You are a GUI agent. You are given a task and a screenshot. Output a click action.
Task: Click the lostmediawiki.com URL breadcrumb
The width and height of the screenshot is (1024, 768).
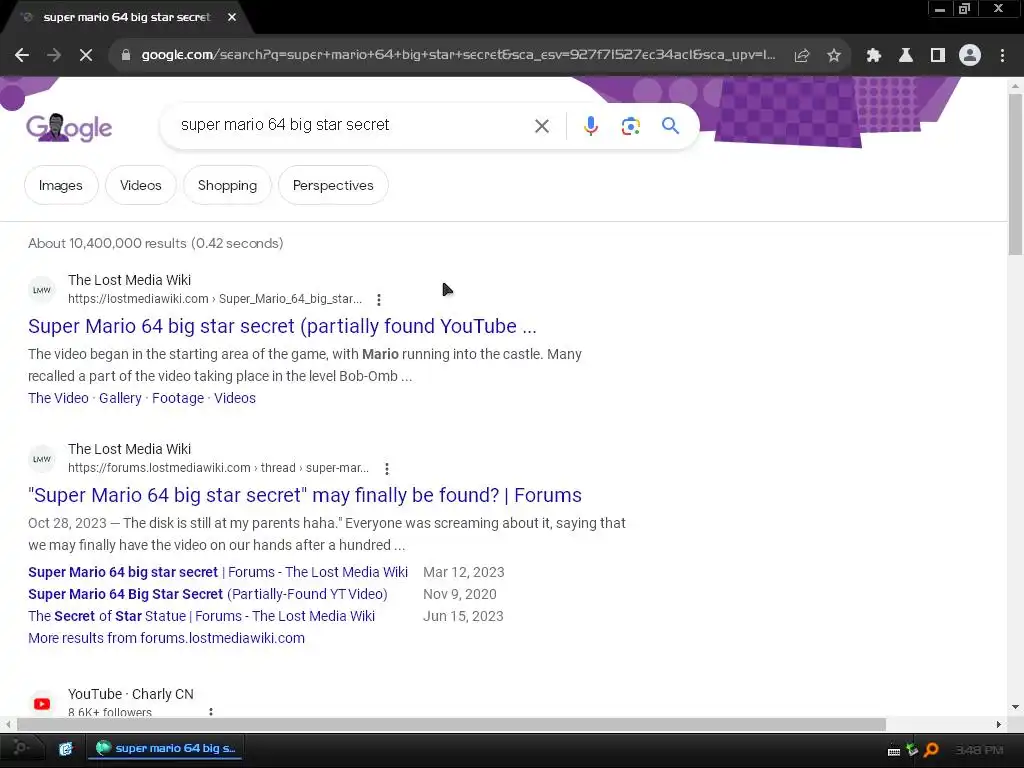215,299
